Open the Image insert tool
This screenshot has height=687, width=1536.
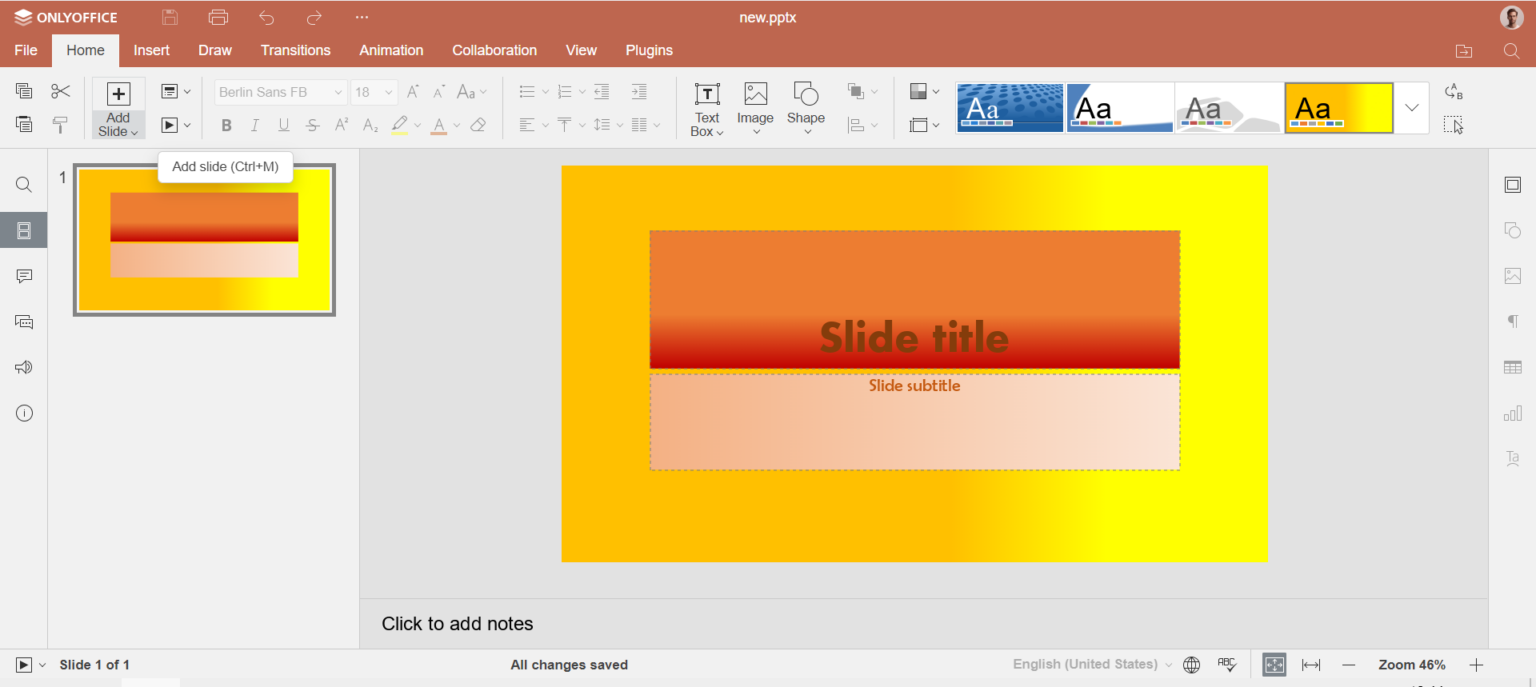click(x=755, y=108)
